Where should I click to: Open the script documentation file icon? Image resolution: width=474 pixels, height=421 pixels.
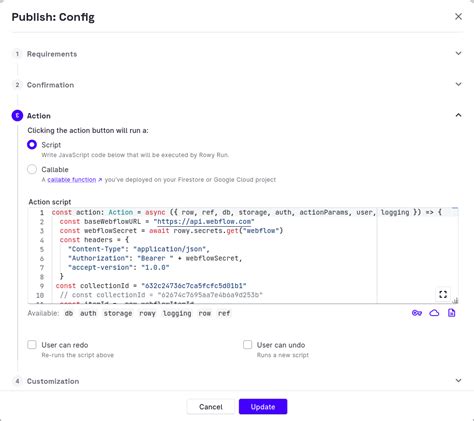451,313
